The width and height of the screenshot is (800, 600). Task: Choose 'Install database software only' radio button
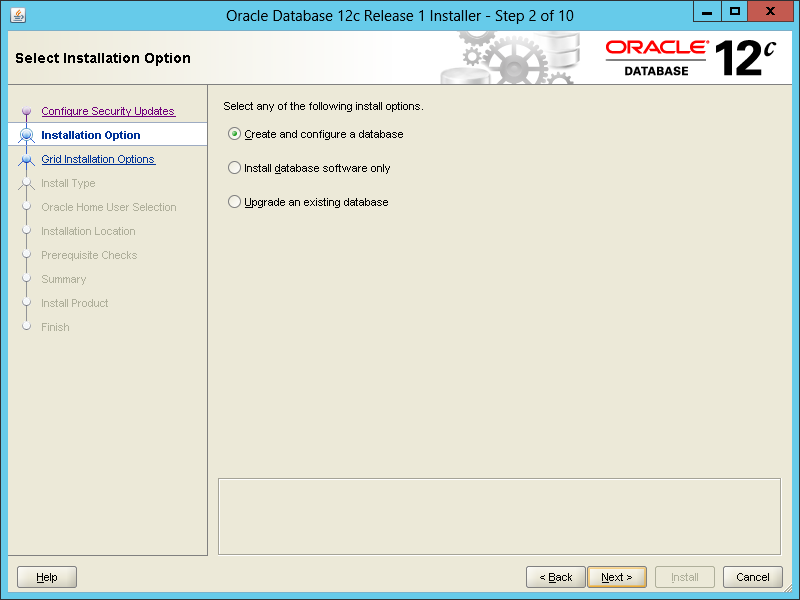pos(234,168)
